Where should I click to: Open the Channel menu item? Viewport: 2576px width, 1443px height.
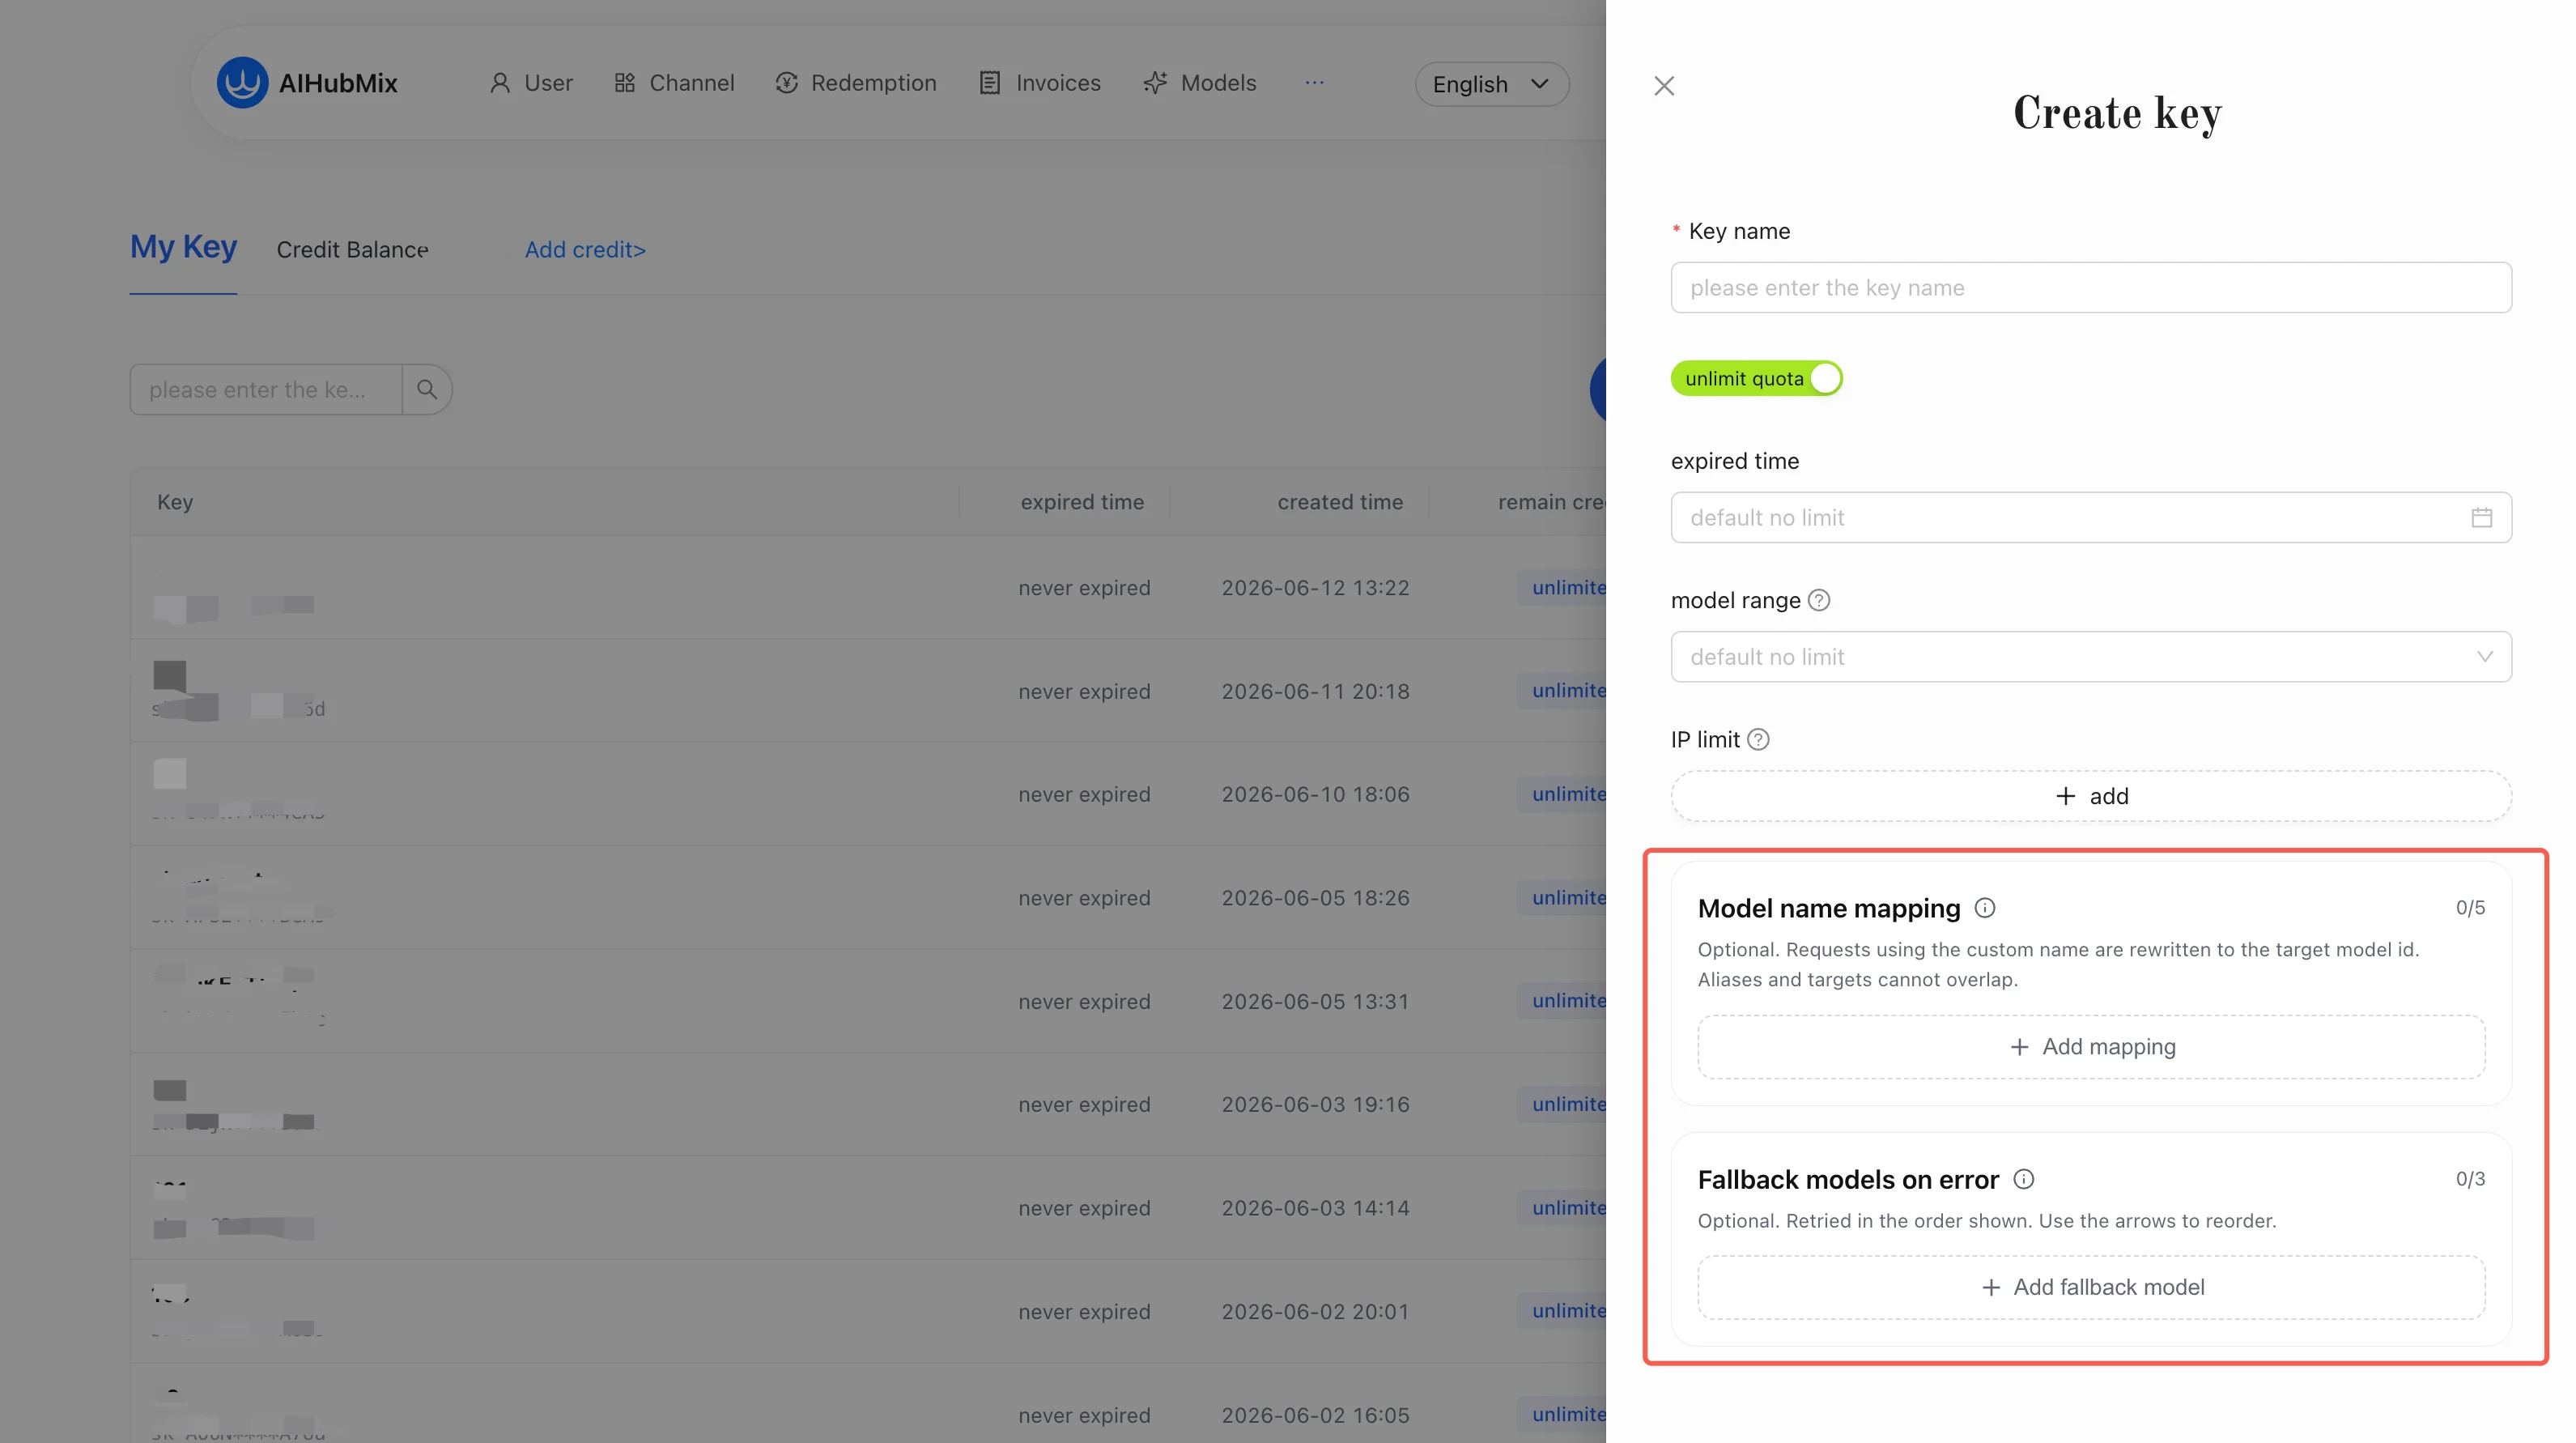(x=674, y=83)
